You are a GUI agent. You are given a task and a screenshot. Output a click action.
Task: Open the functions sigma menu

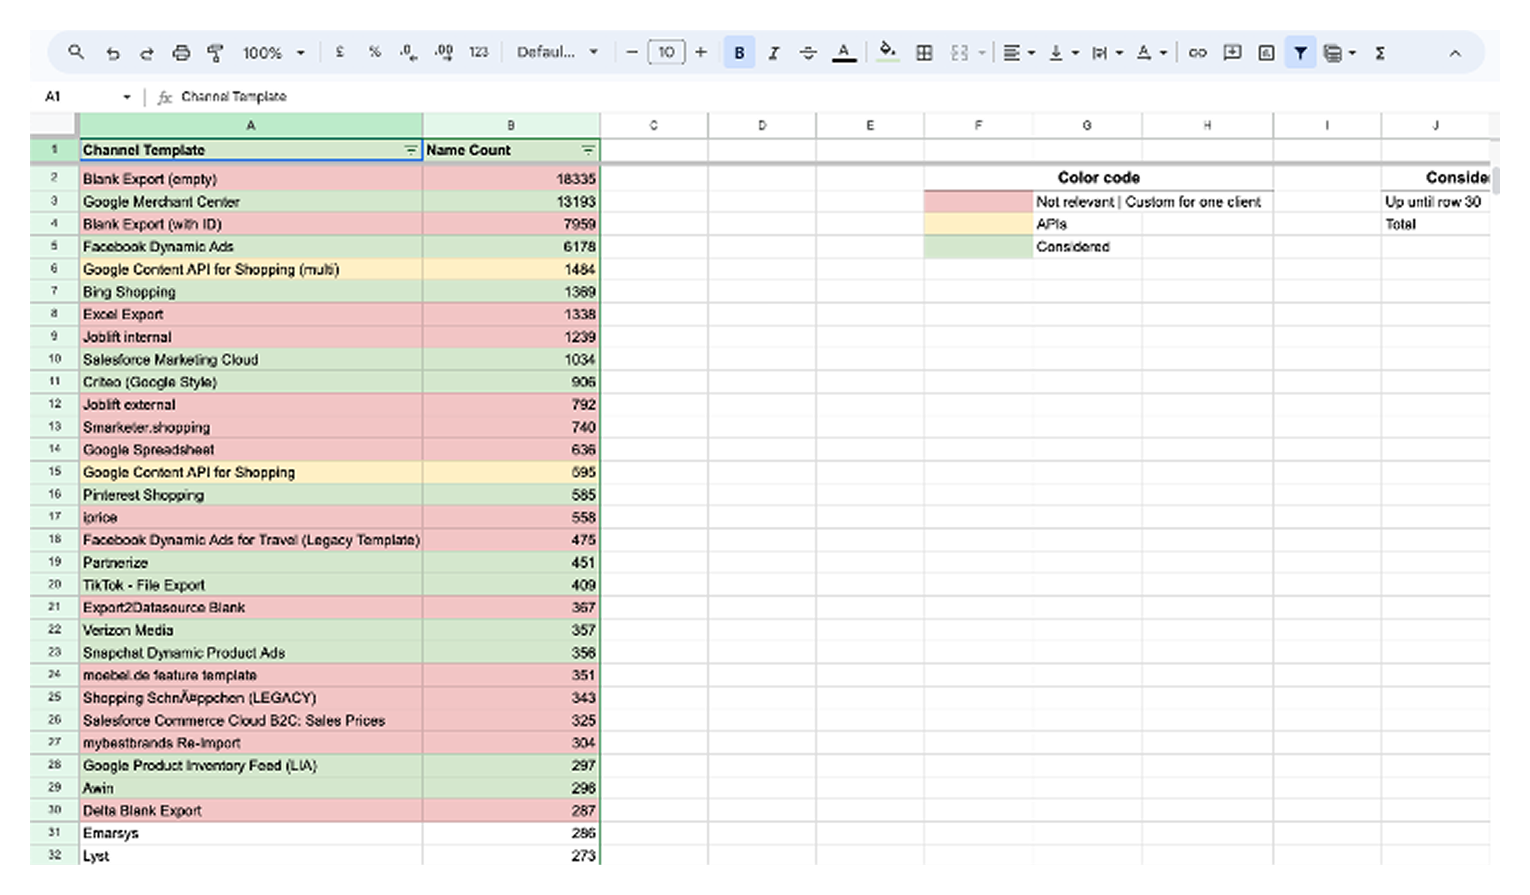(x=1380, y=53)
